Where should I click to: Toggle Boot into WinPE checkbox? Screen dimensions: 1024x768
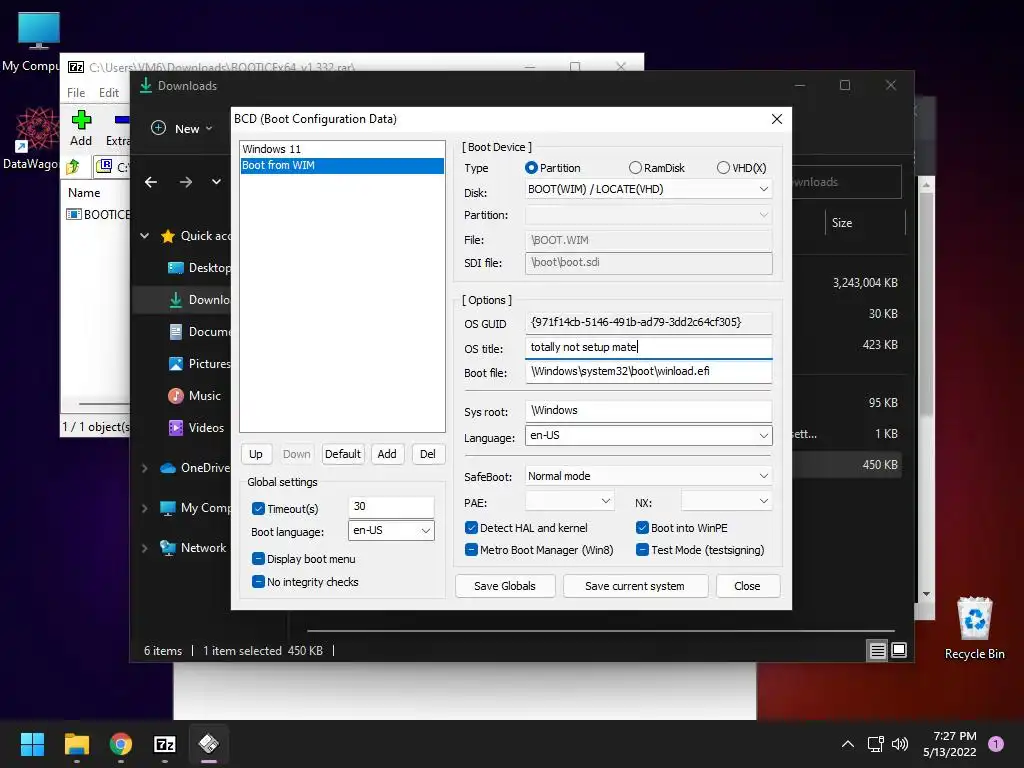642,528
